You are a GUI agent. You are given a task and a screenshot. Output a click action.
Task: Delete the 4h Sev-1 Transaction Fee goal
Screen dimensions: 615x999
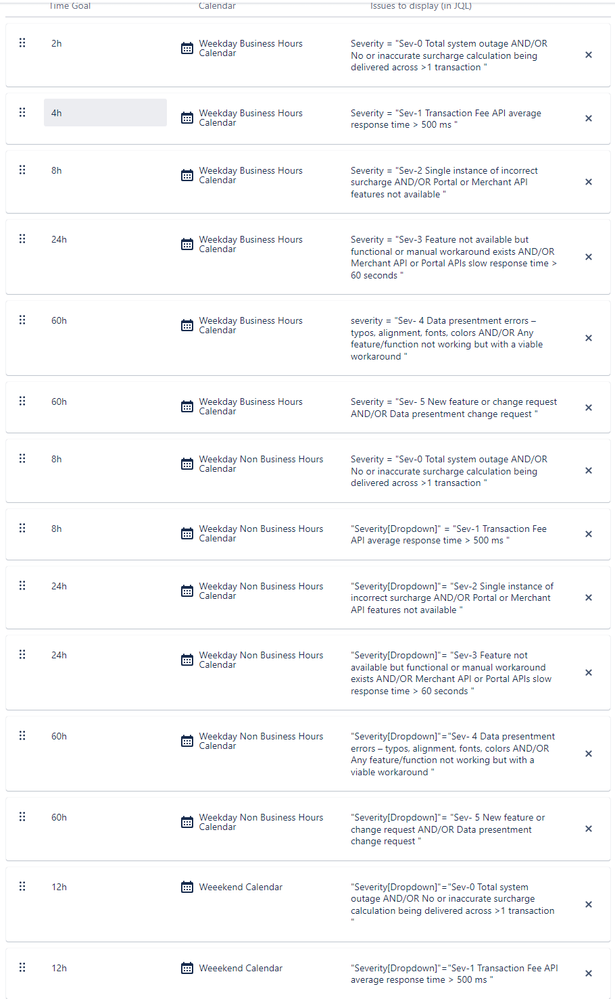(588, 119)
